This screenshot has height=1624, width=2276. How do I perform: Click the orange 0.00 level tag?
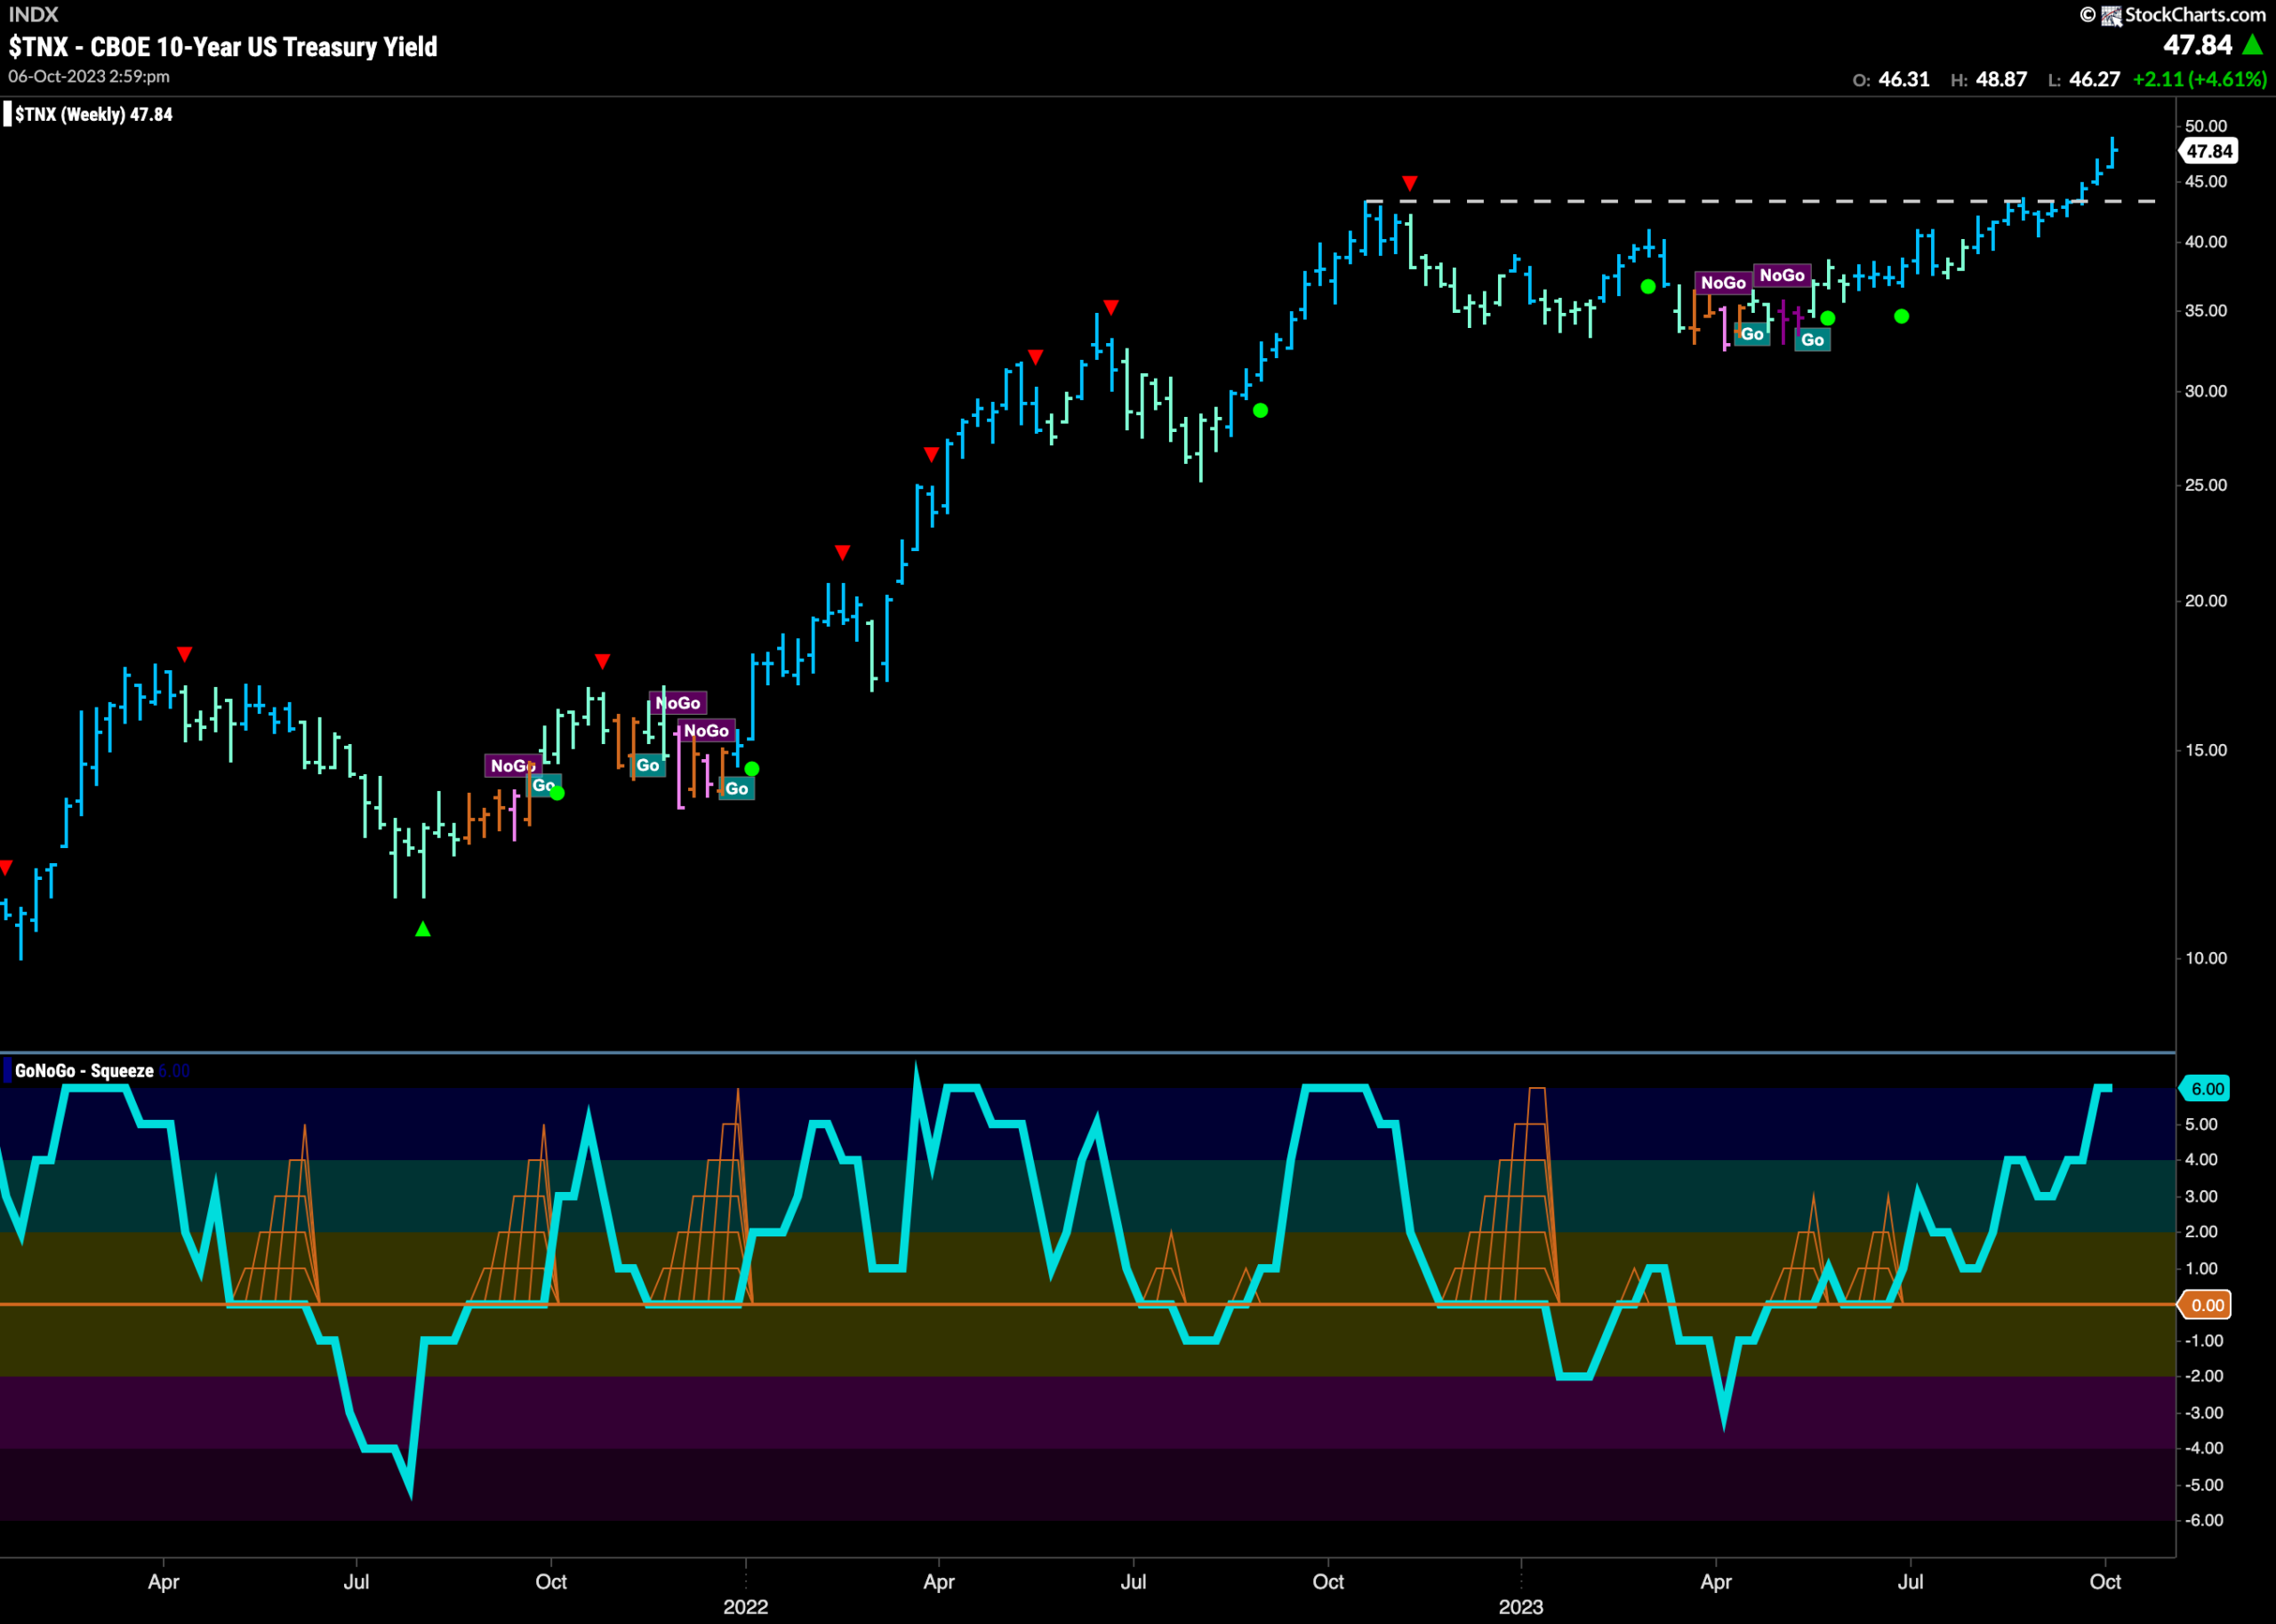(x=2205, y=1305)
